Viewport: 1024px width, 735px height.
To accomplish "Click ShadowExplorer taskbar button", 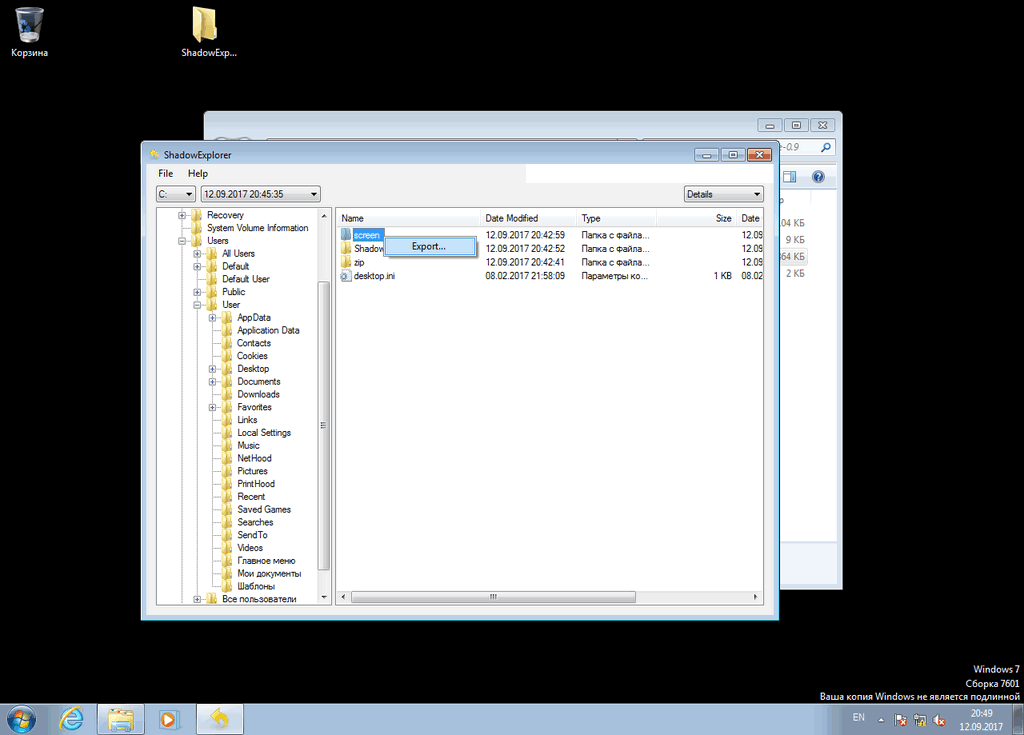I will tap(220, 719).
